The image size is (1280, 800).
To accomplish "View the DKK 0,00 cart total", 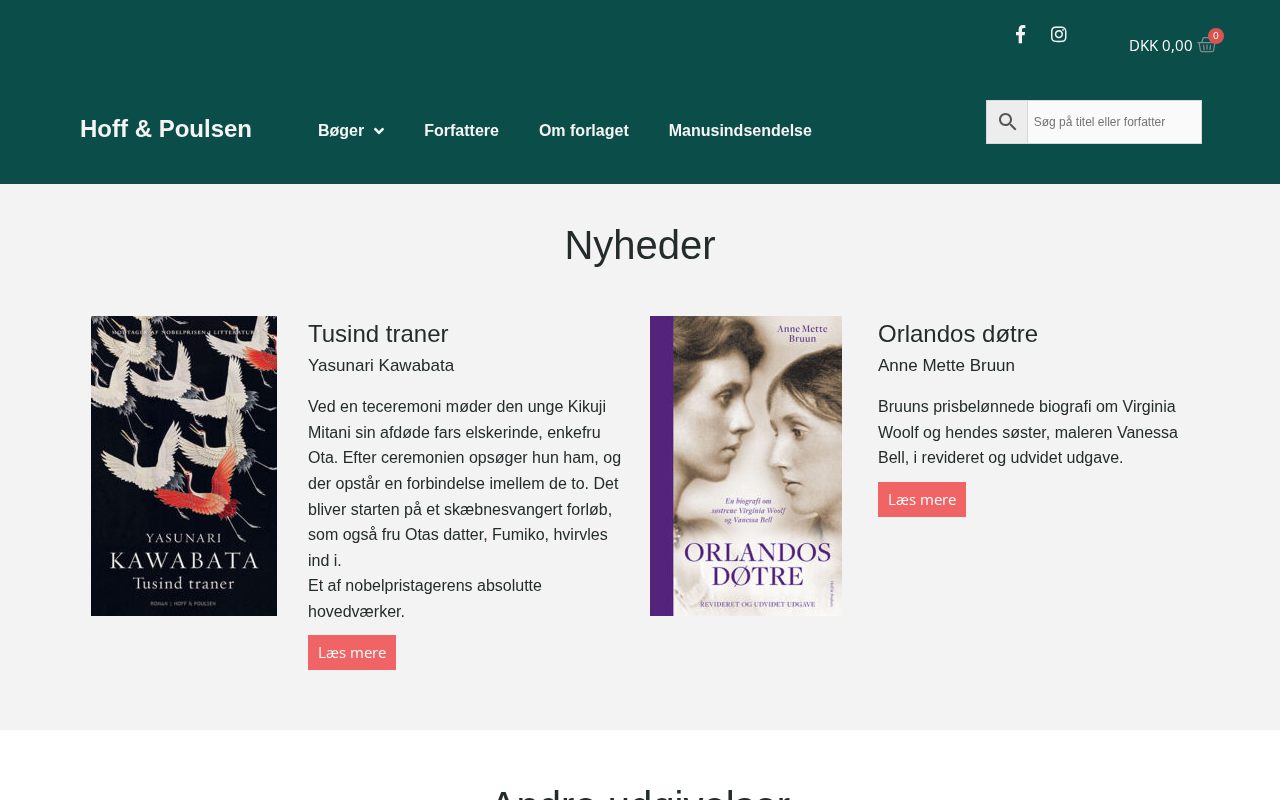I will point(1160,45).
